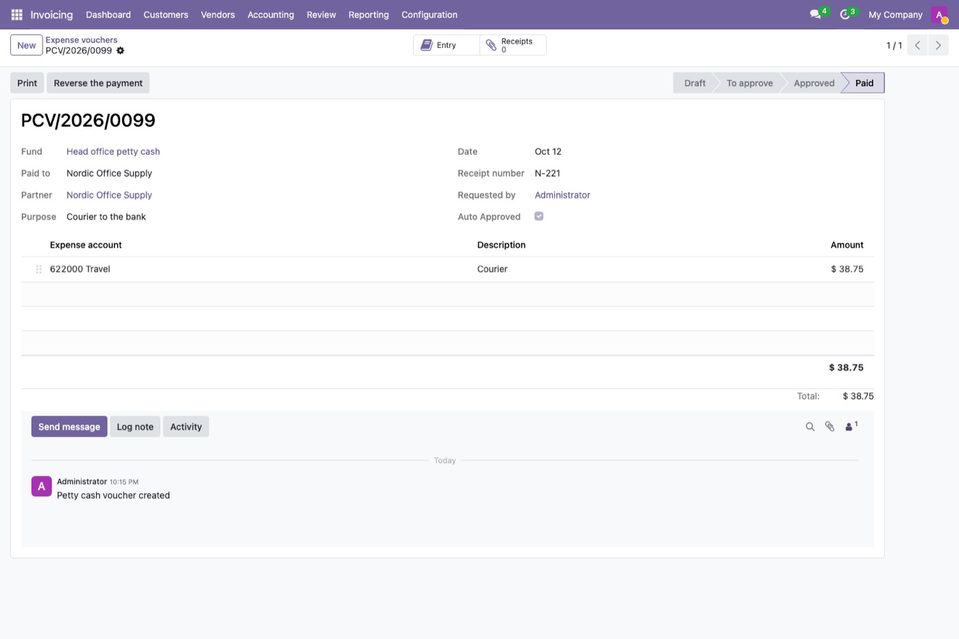Click the New button

point(26,45)
